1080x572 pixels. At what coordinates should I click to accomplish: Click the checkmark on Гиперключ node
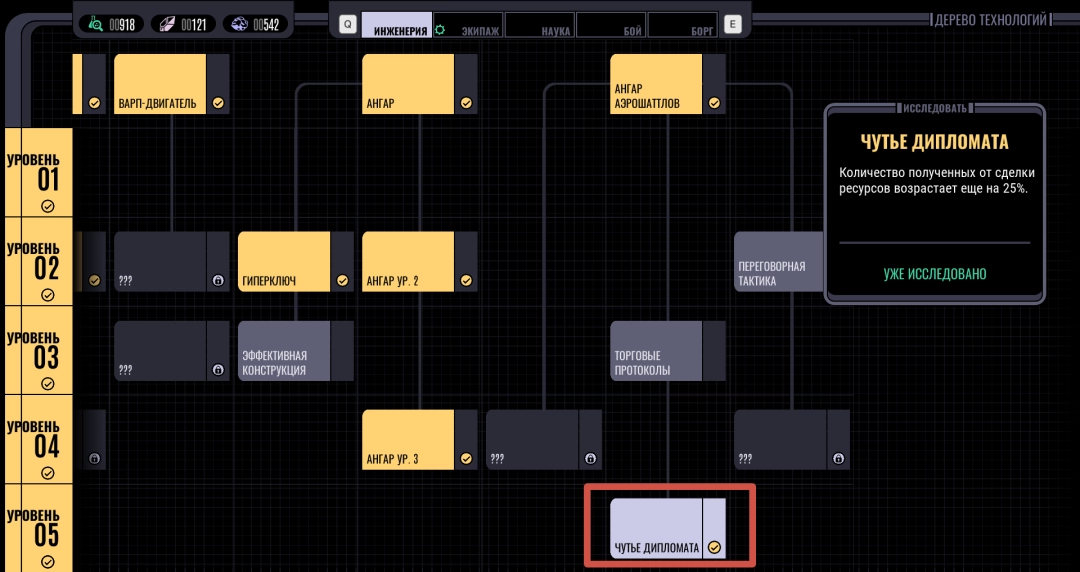[x=342, y=281]
